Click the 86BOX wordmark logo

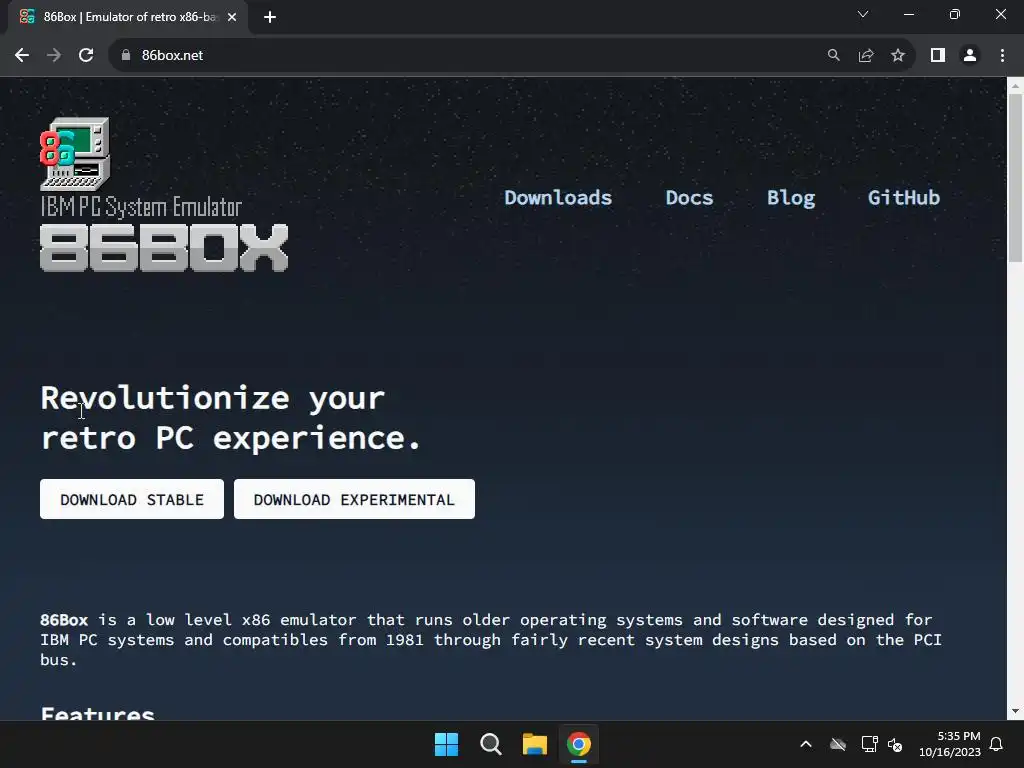[x=164, y=248]
